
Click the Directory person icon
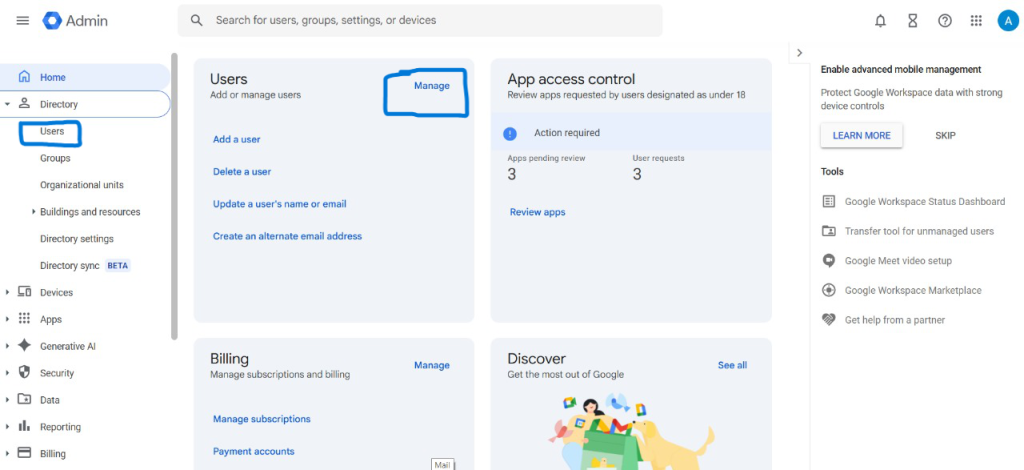[x=24, y=103]
